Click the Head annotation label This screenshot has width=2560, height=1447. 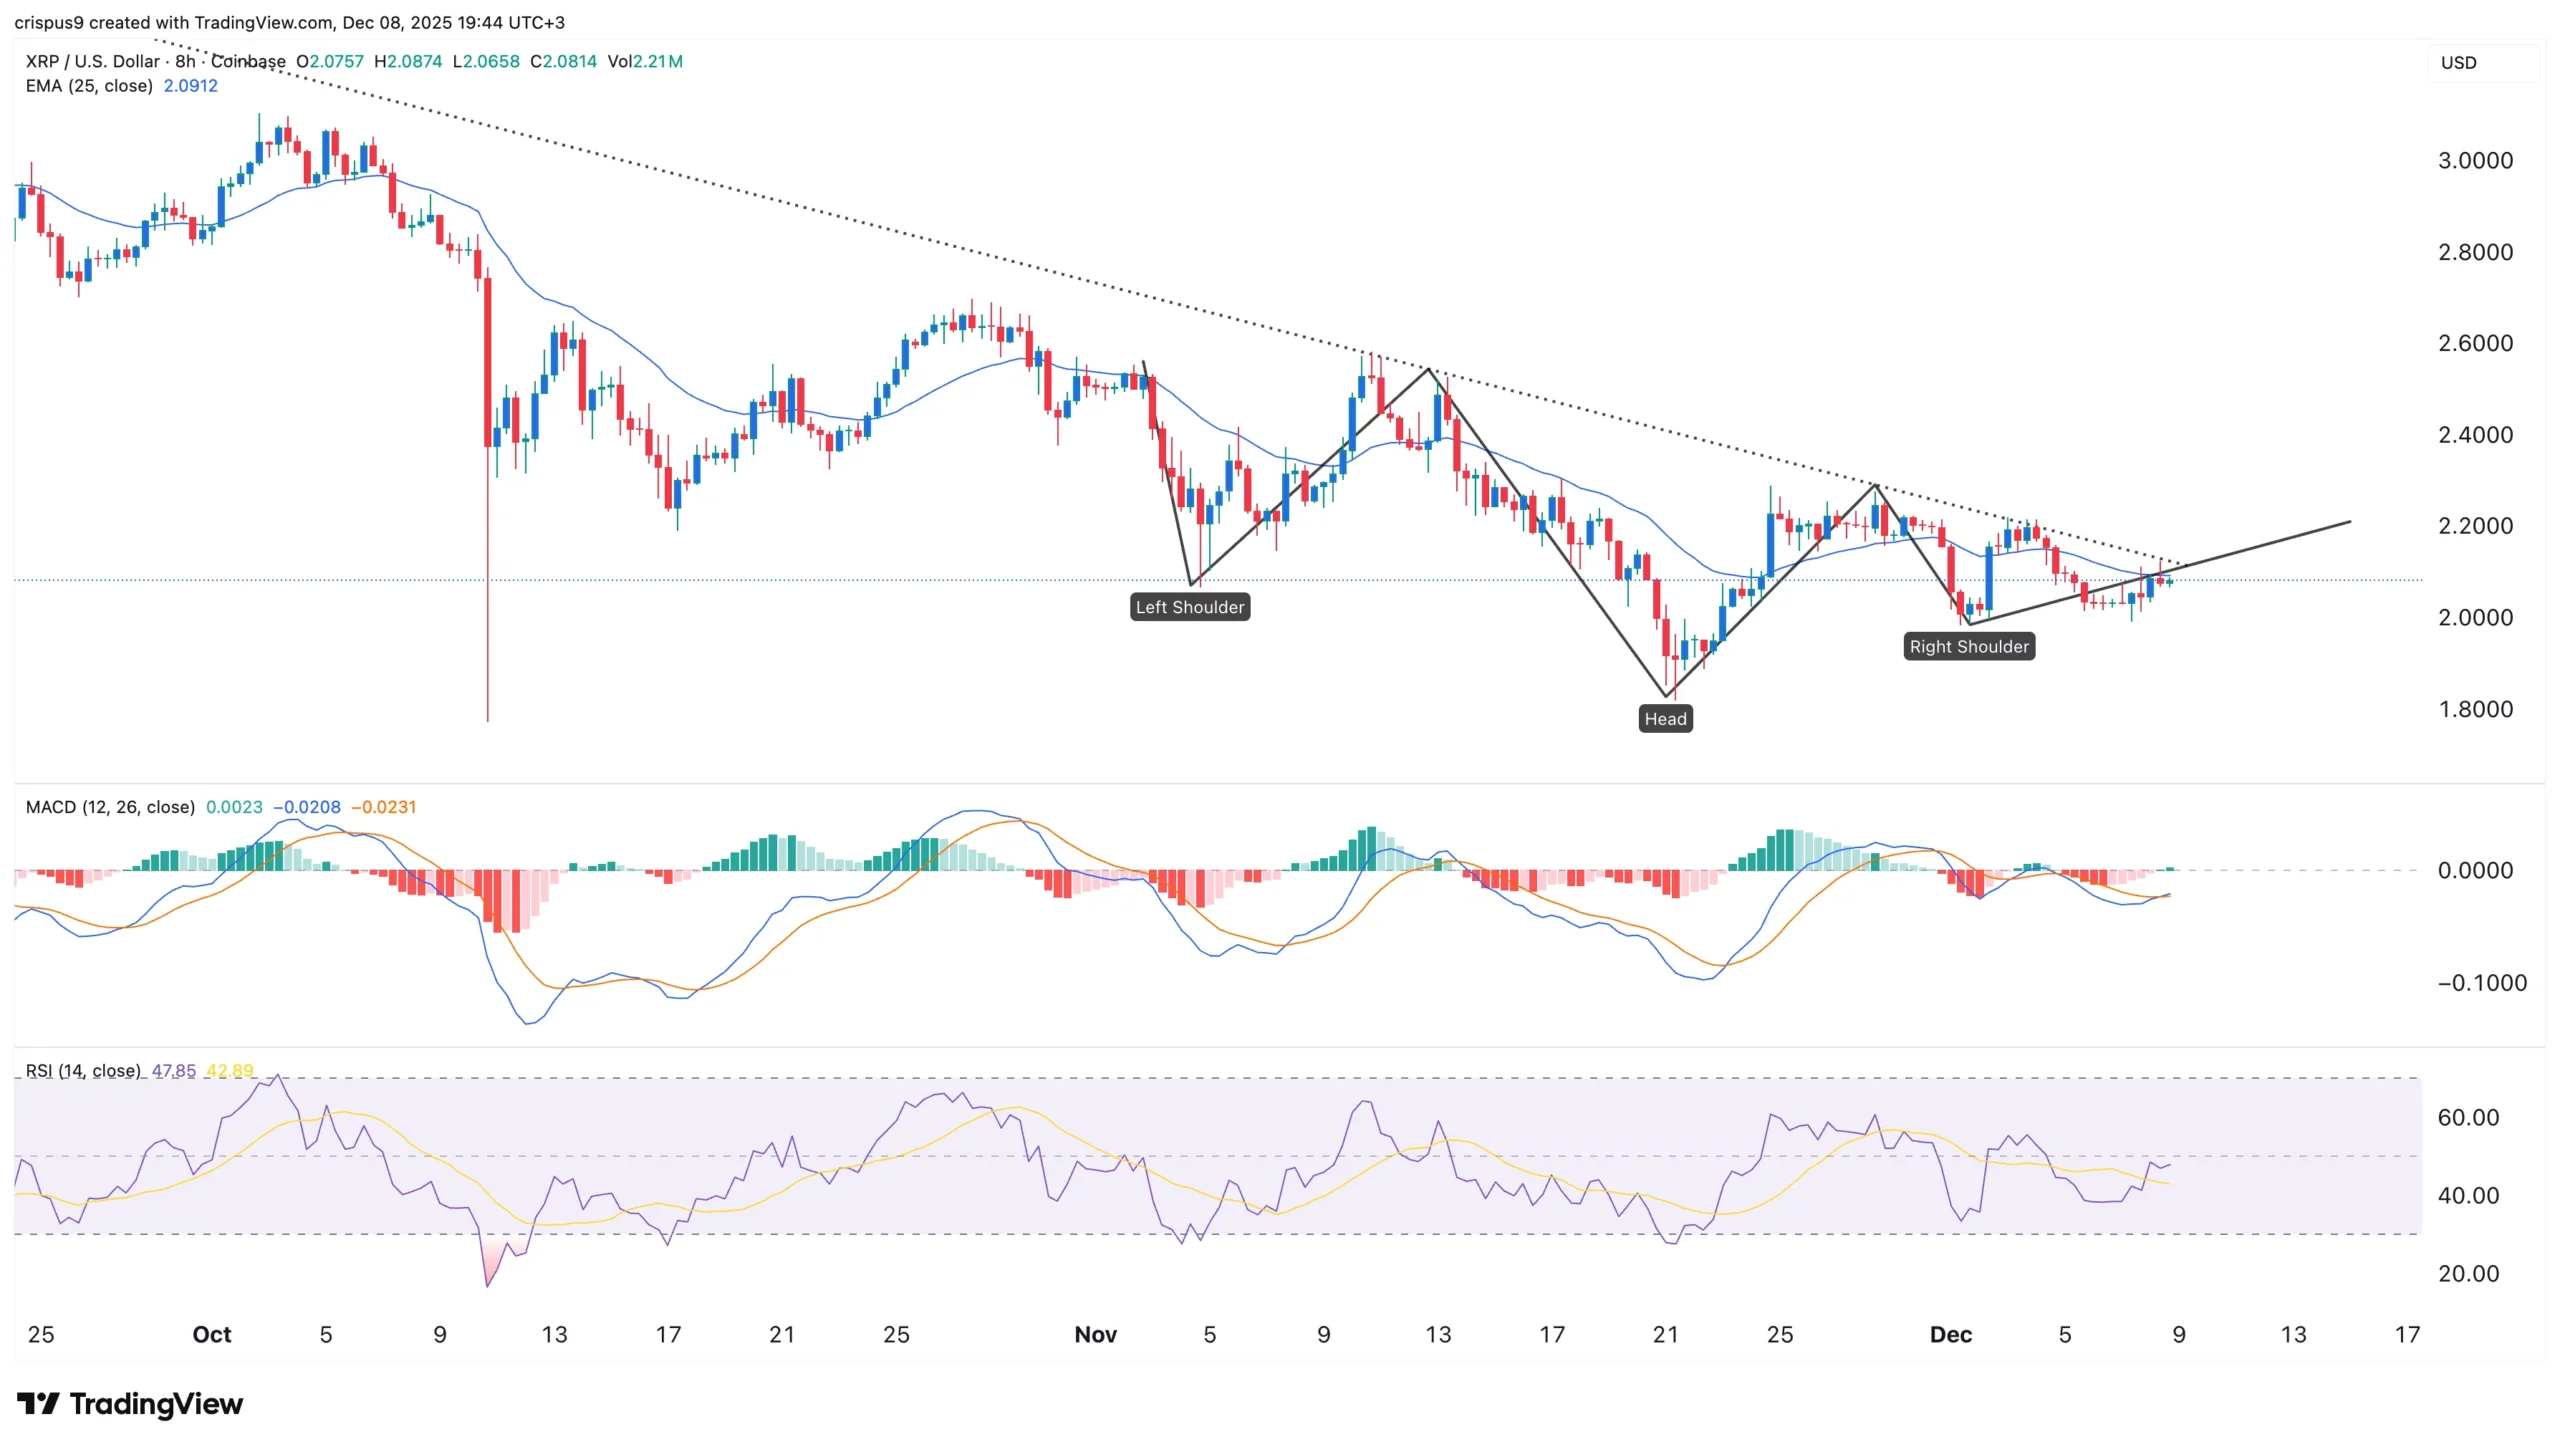(x=1665, y=719)
